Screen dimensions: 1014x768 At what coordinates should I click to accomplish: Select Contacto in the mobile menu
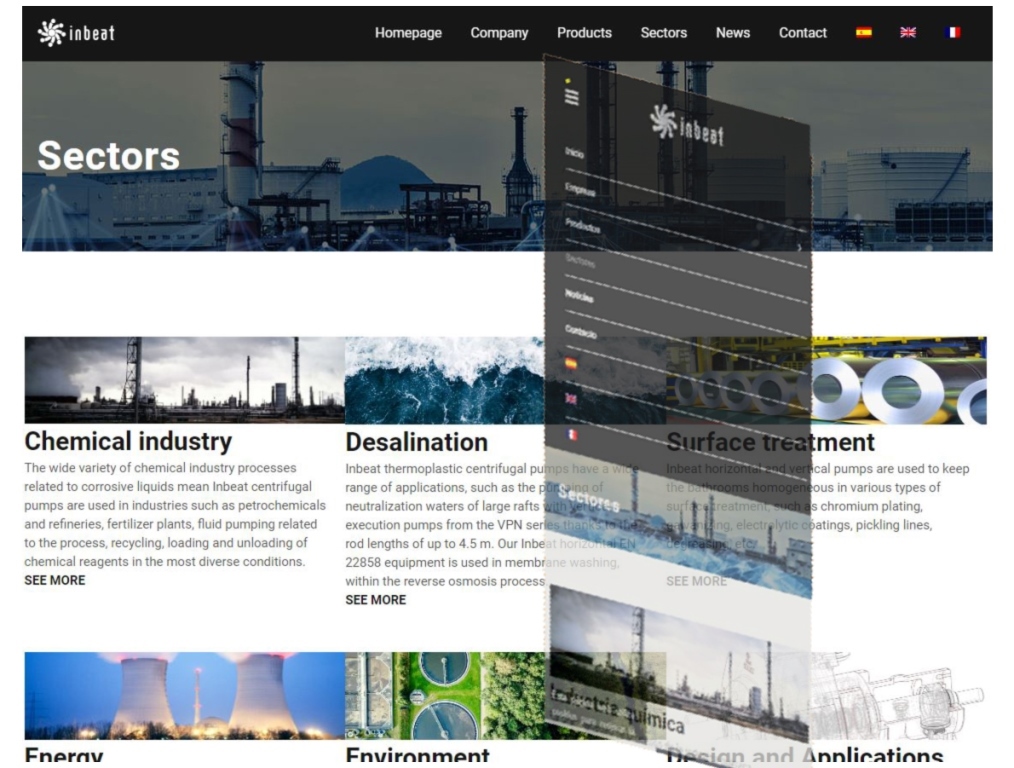click(x=581, y=331)
